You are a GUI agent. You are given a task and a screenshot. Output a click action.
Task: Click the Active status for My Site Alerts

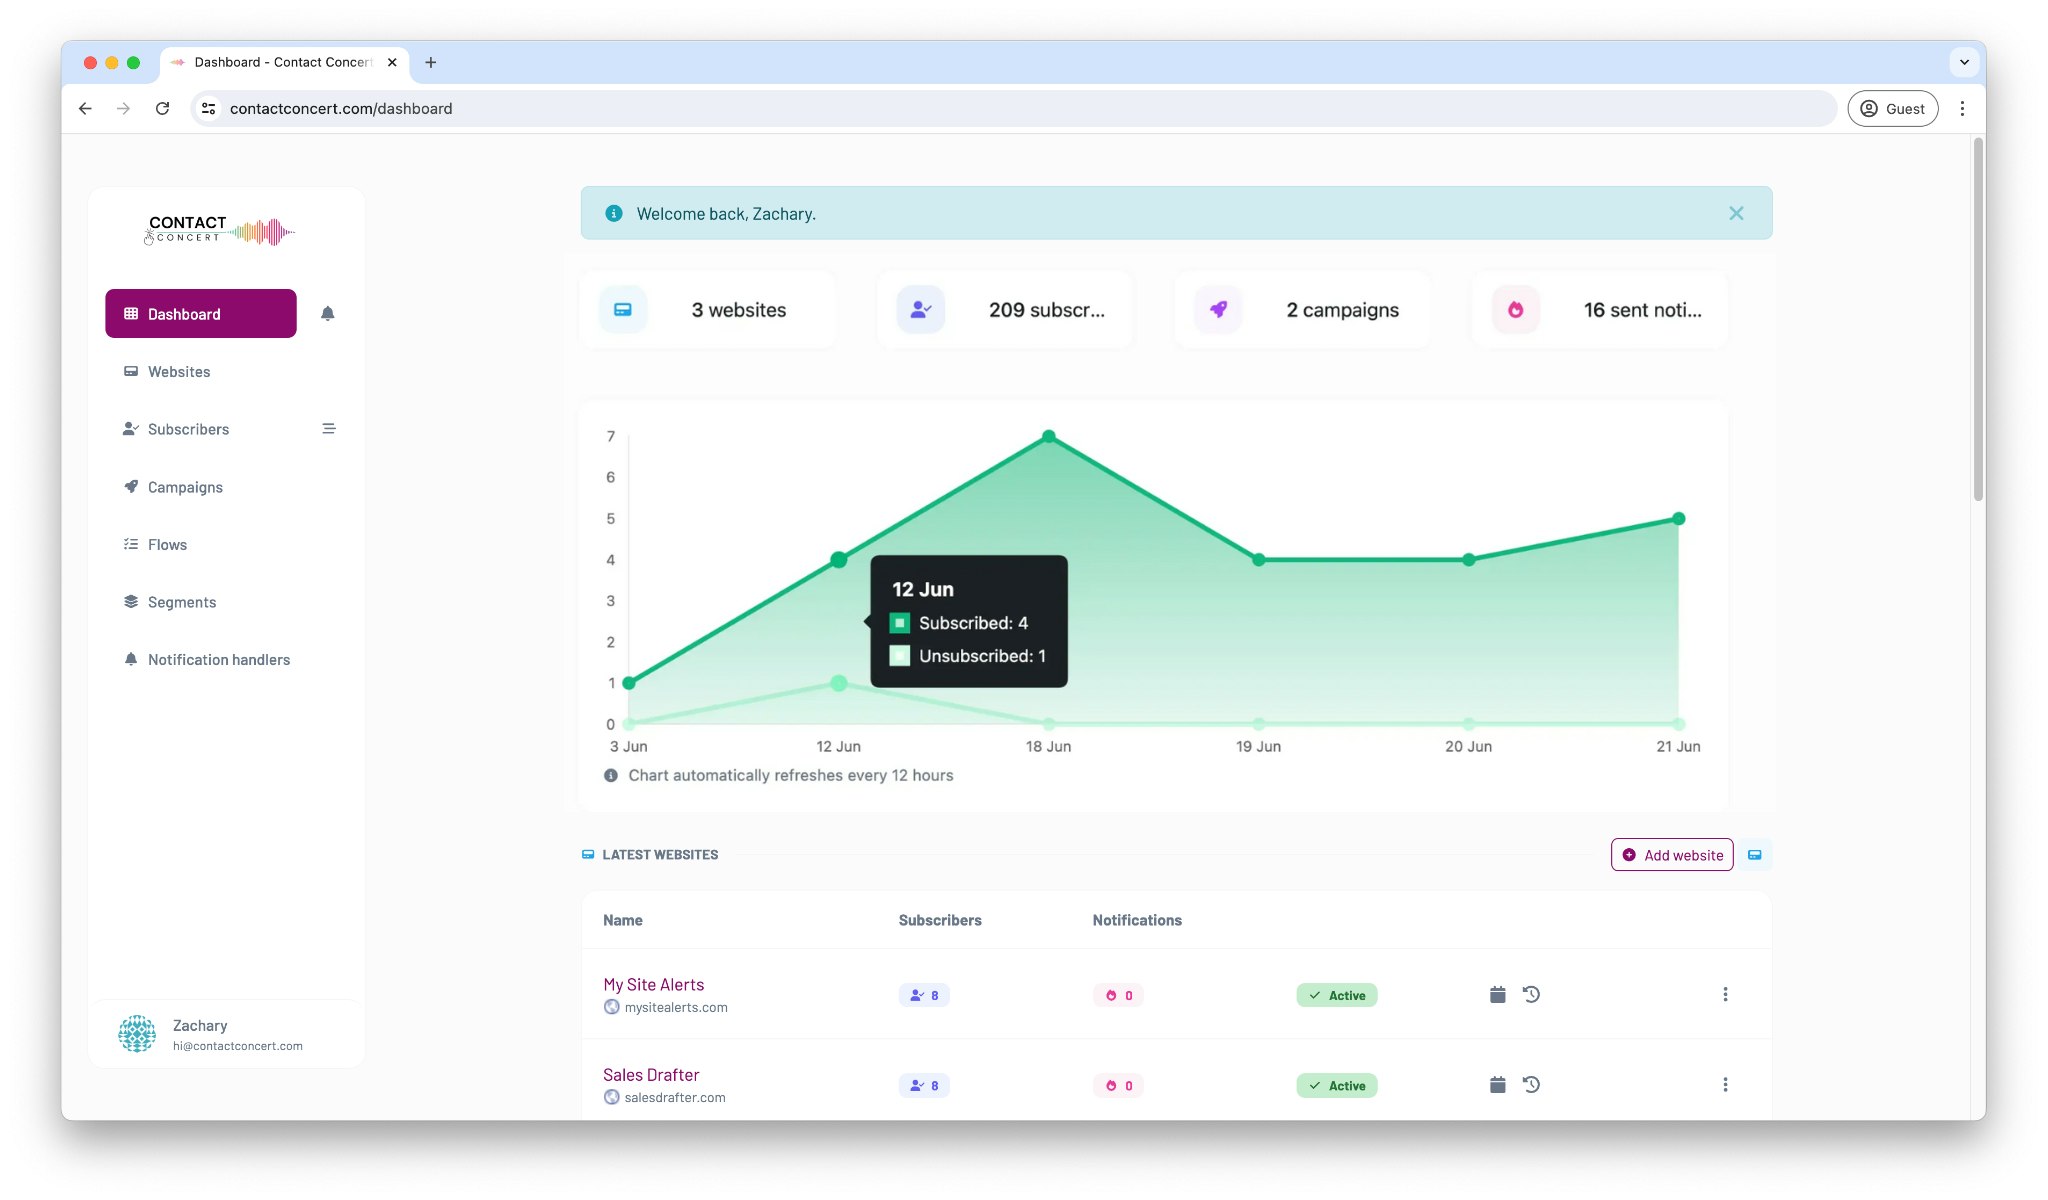[x=1337, y=995]
